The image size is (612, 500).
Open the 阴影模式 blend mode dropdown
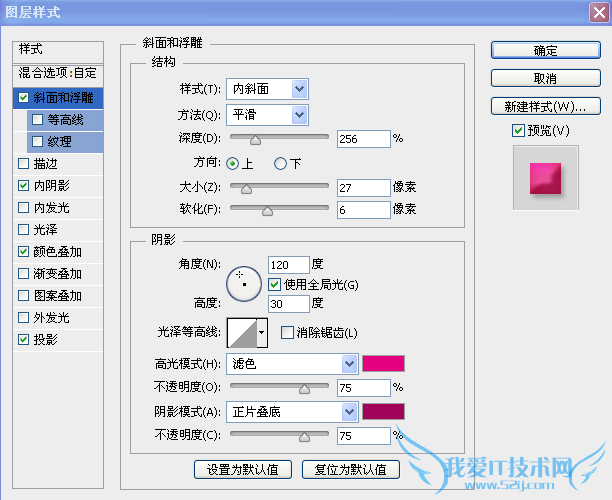(292, 412)
